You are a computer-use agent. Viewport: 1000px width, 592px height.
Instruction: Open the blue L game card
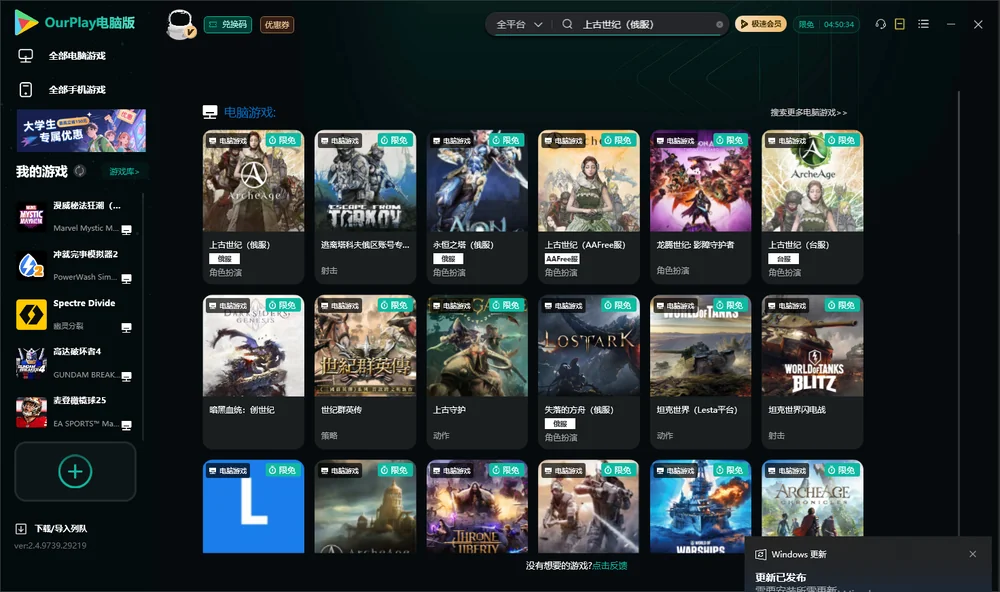tap(253, 507)
